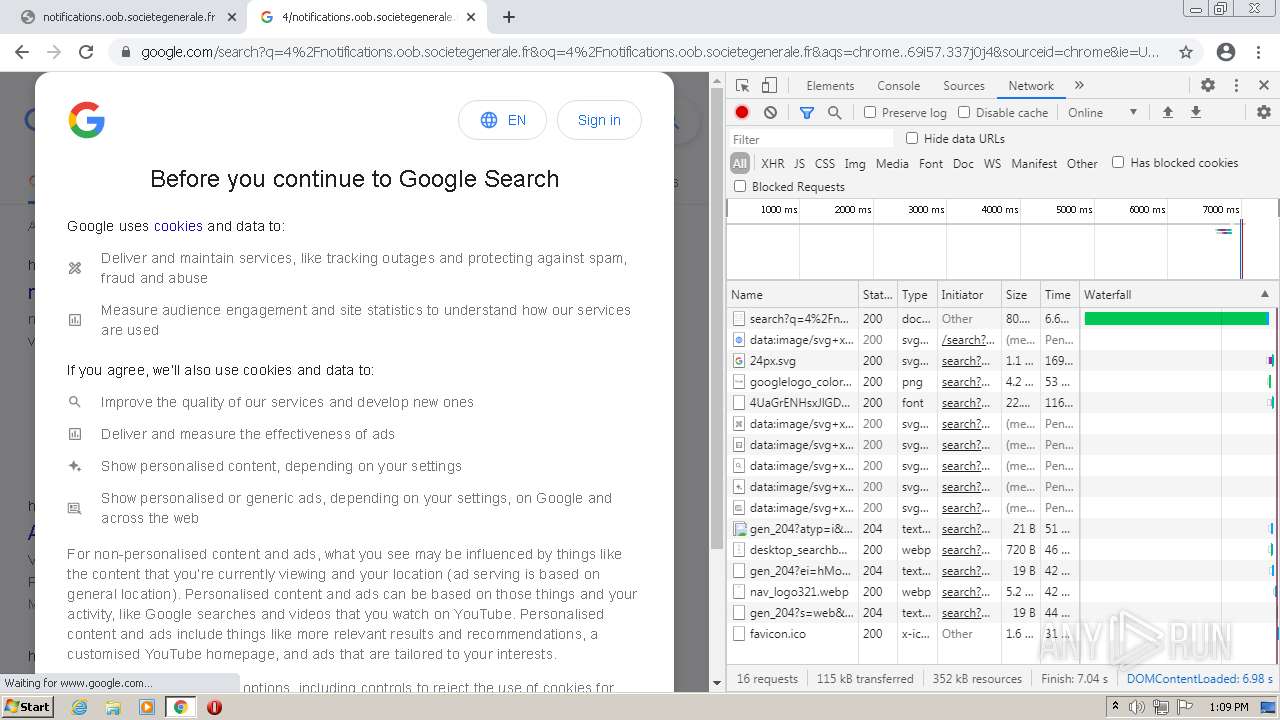Sort by the Size column header

1020,295
